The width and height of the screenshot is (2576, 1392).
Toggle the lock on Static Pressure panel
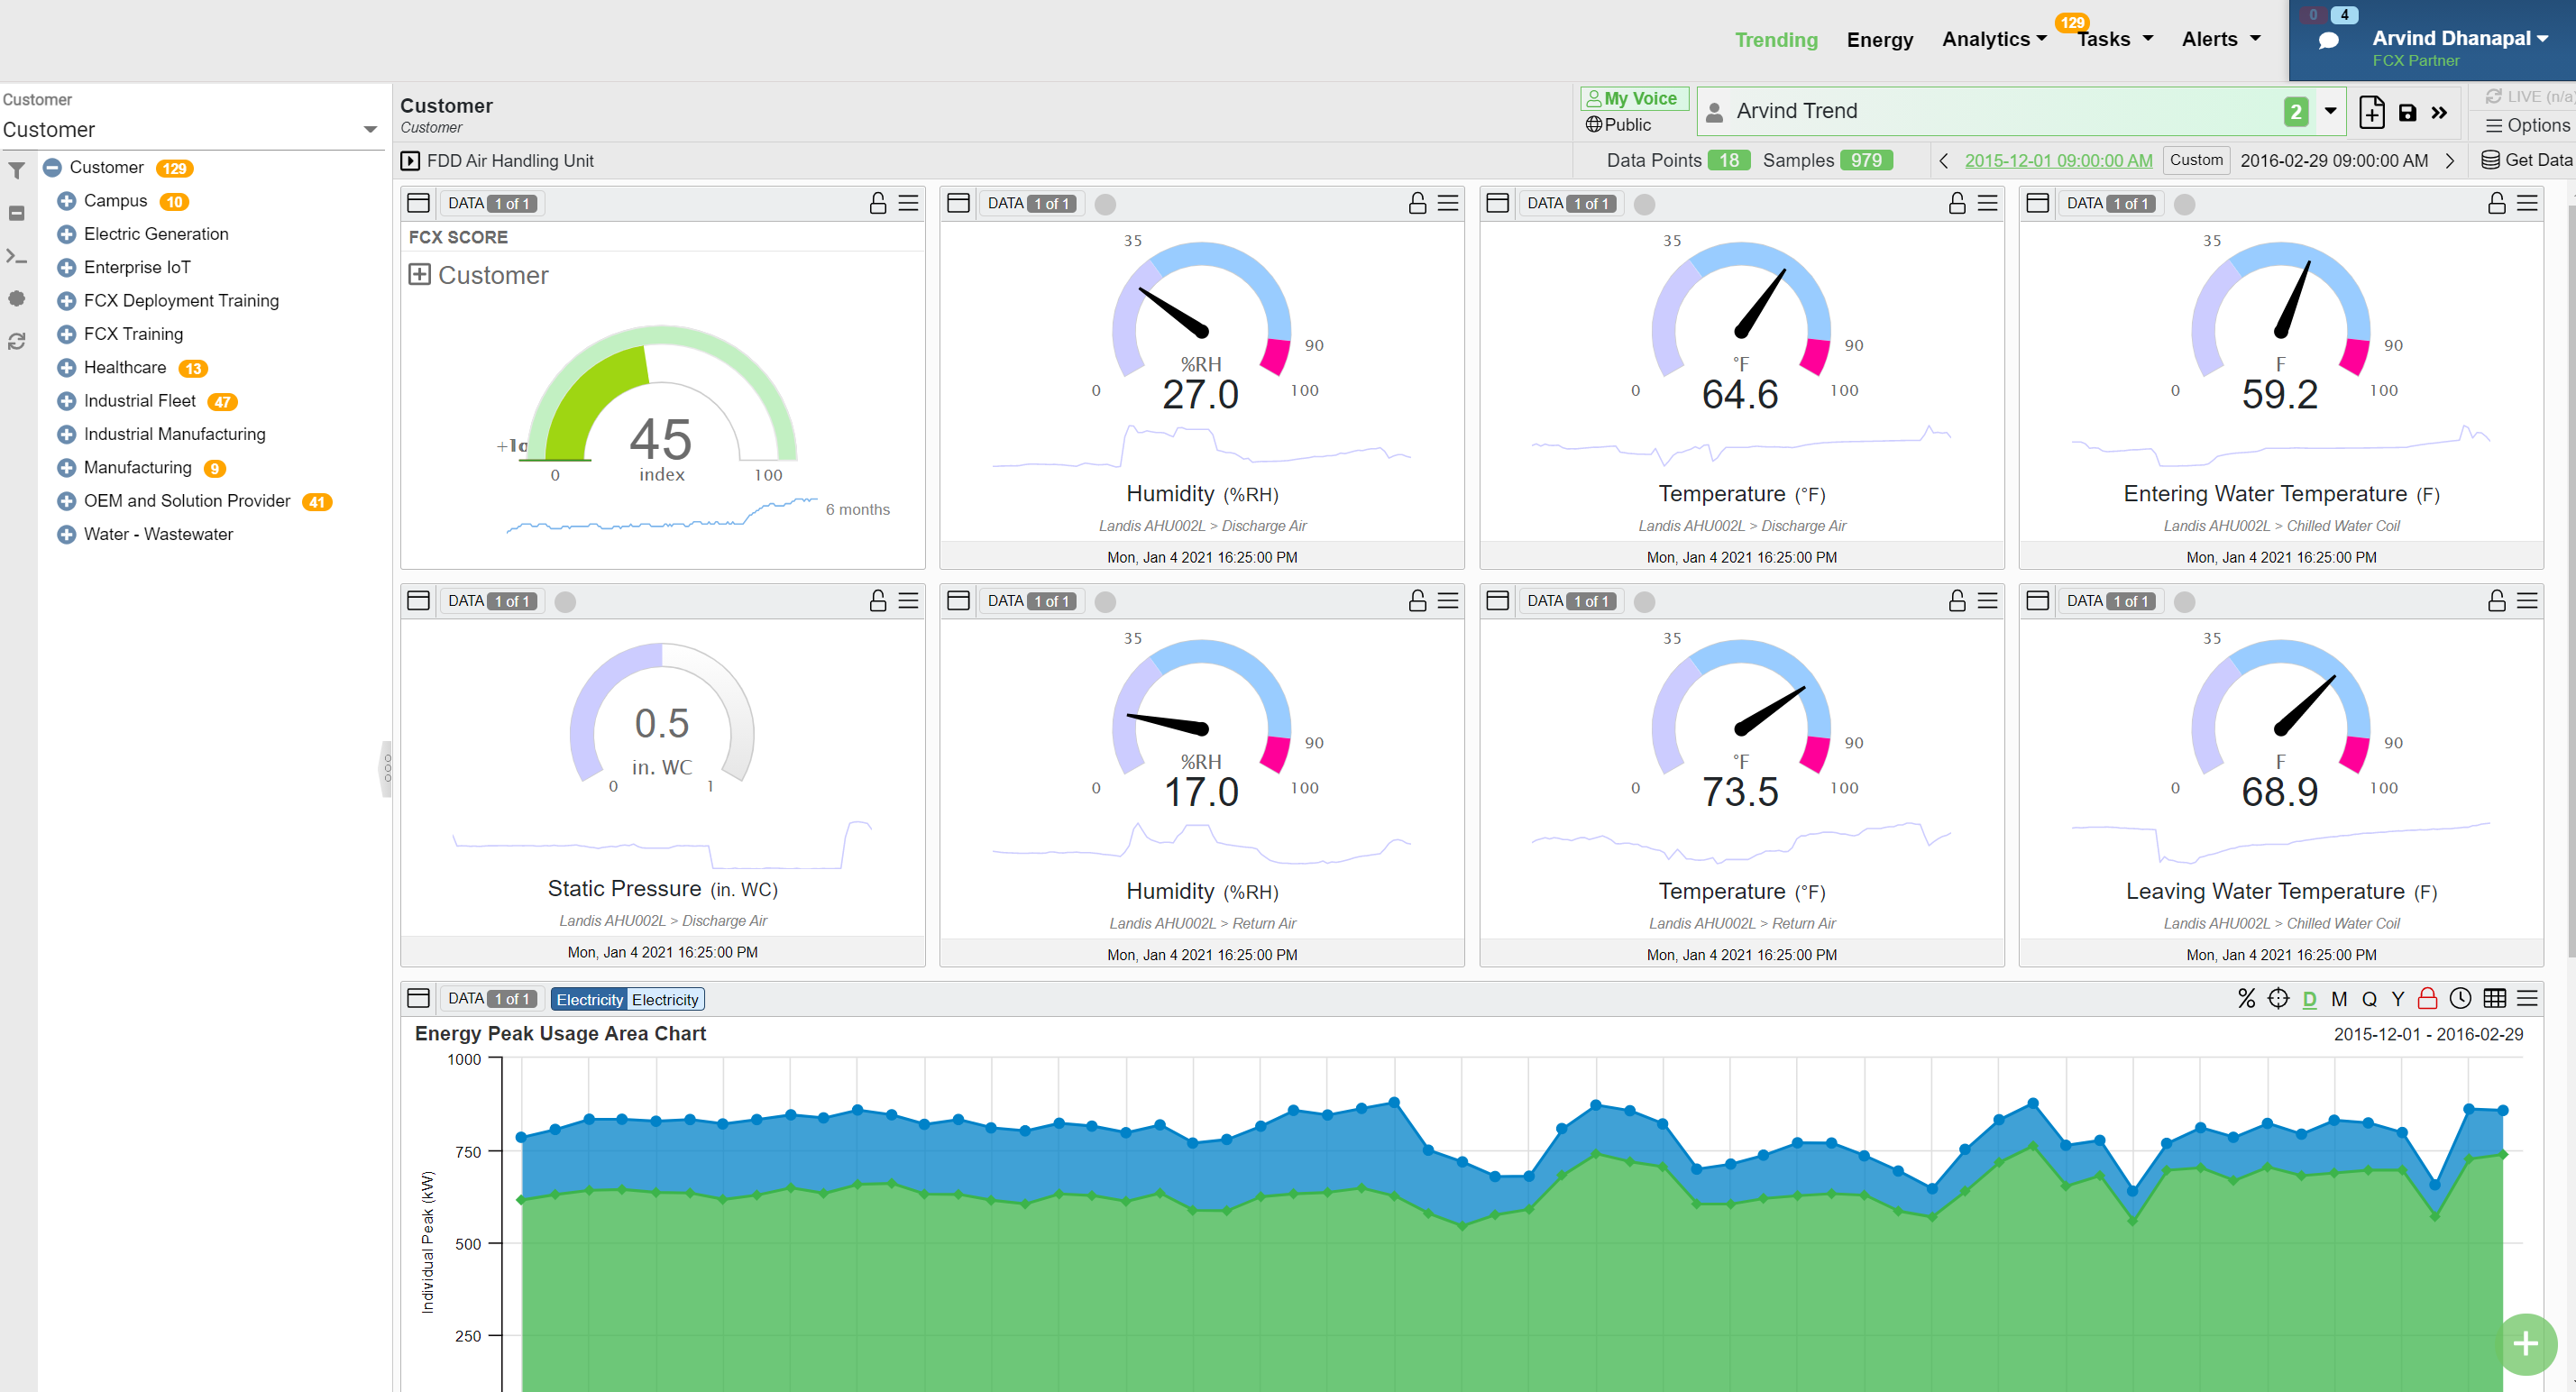pos(878,600)
